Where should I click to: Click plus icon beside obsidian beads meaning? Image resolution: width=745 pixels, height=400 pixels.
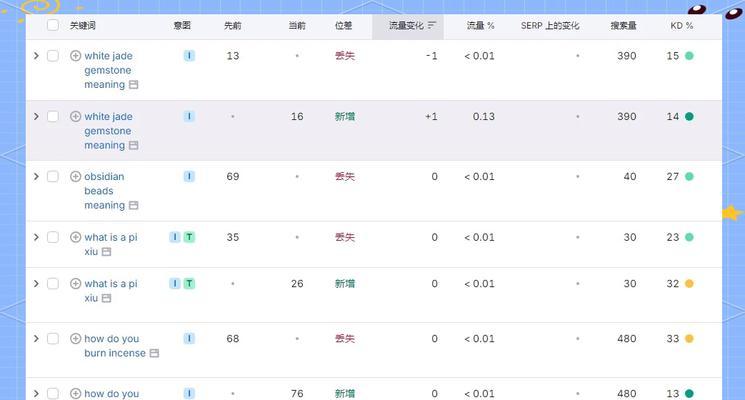point(75,176)
